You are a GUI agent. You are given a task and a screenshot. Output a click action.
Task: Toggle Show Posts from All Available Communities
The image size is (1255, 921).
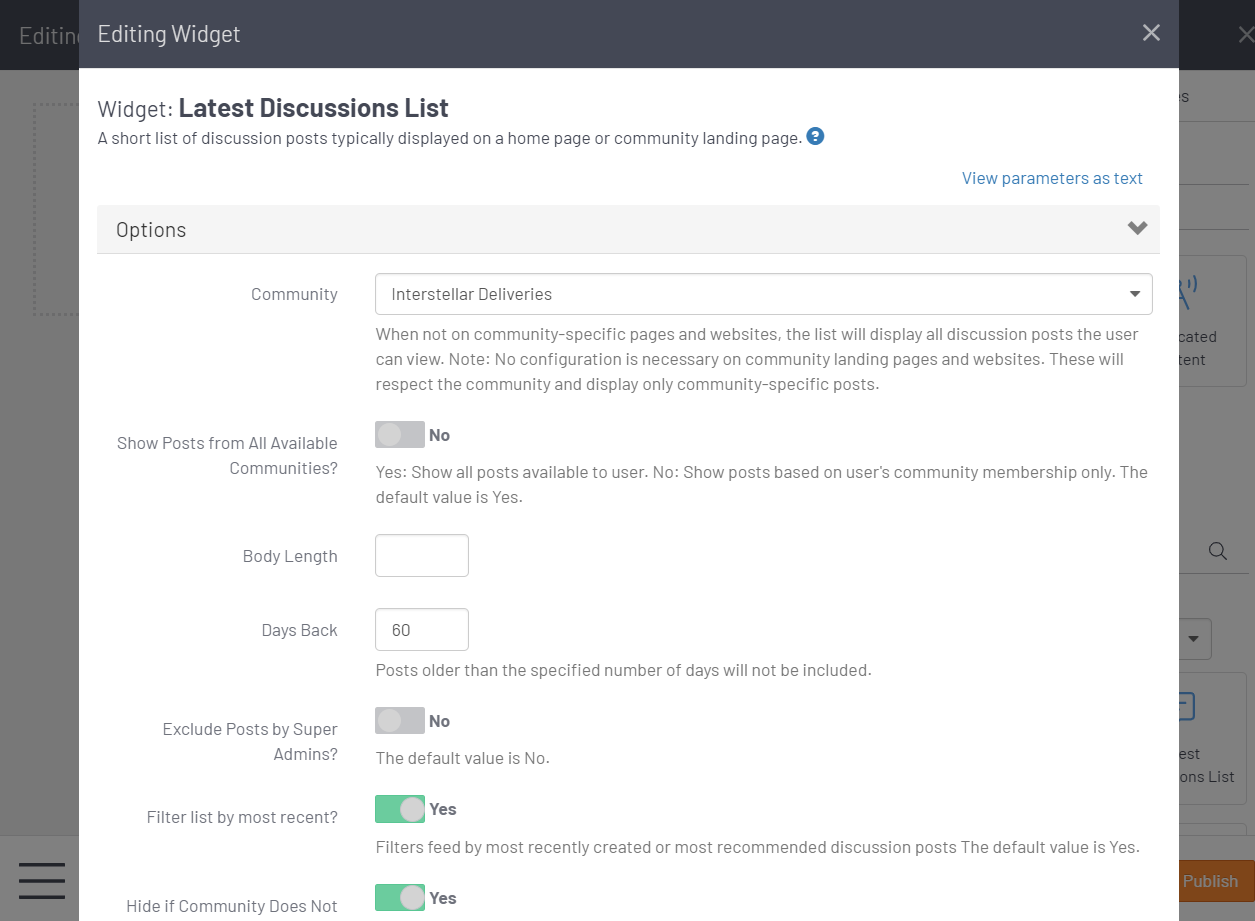400,435
